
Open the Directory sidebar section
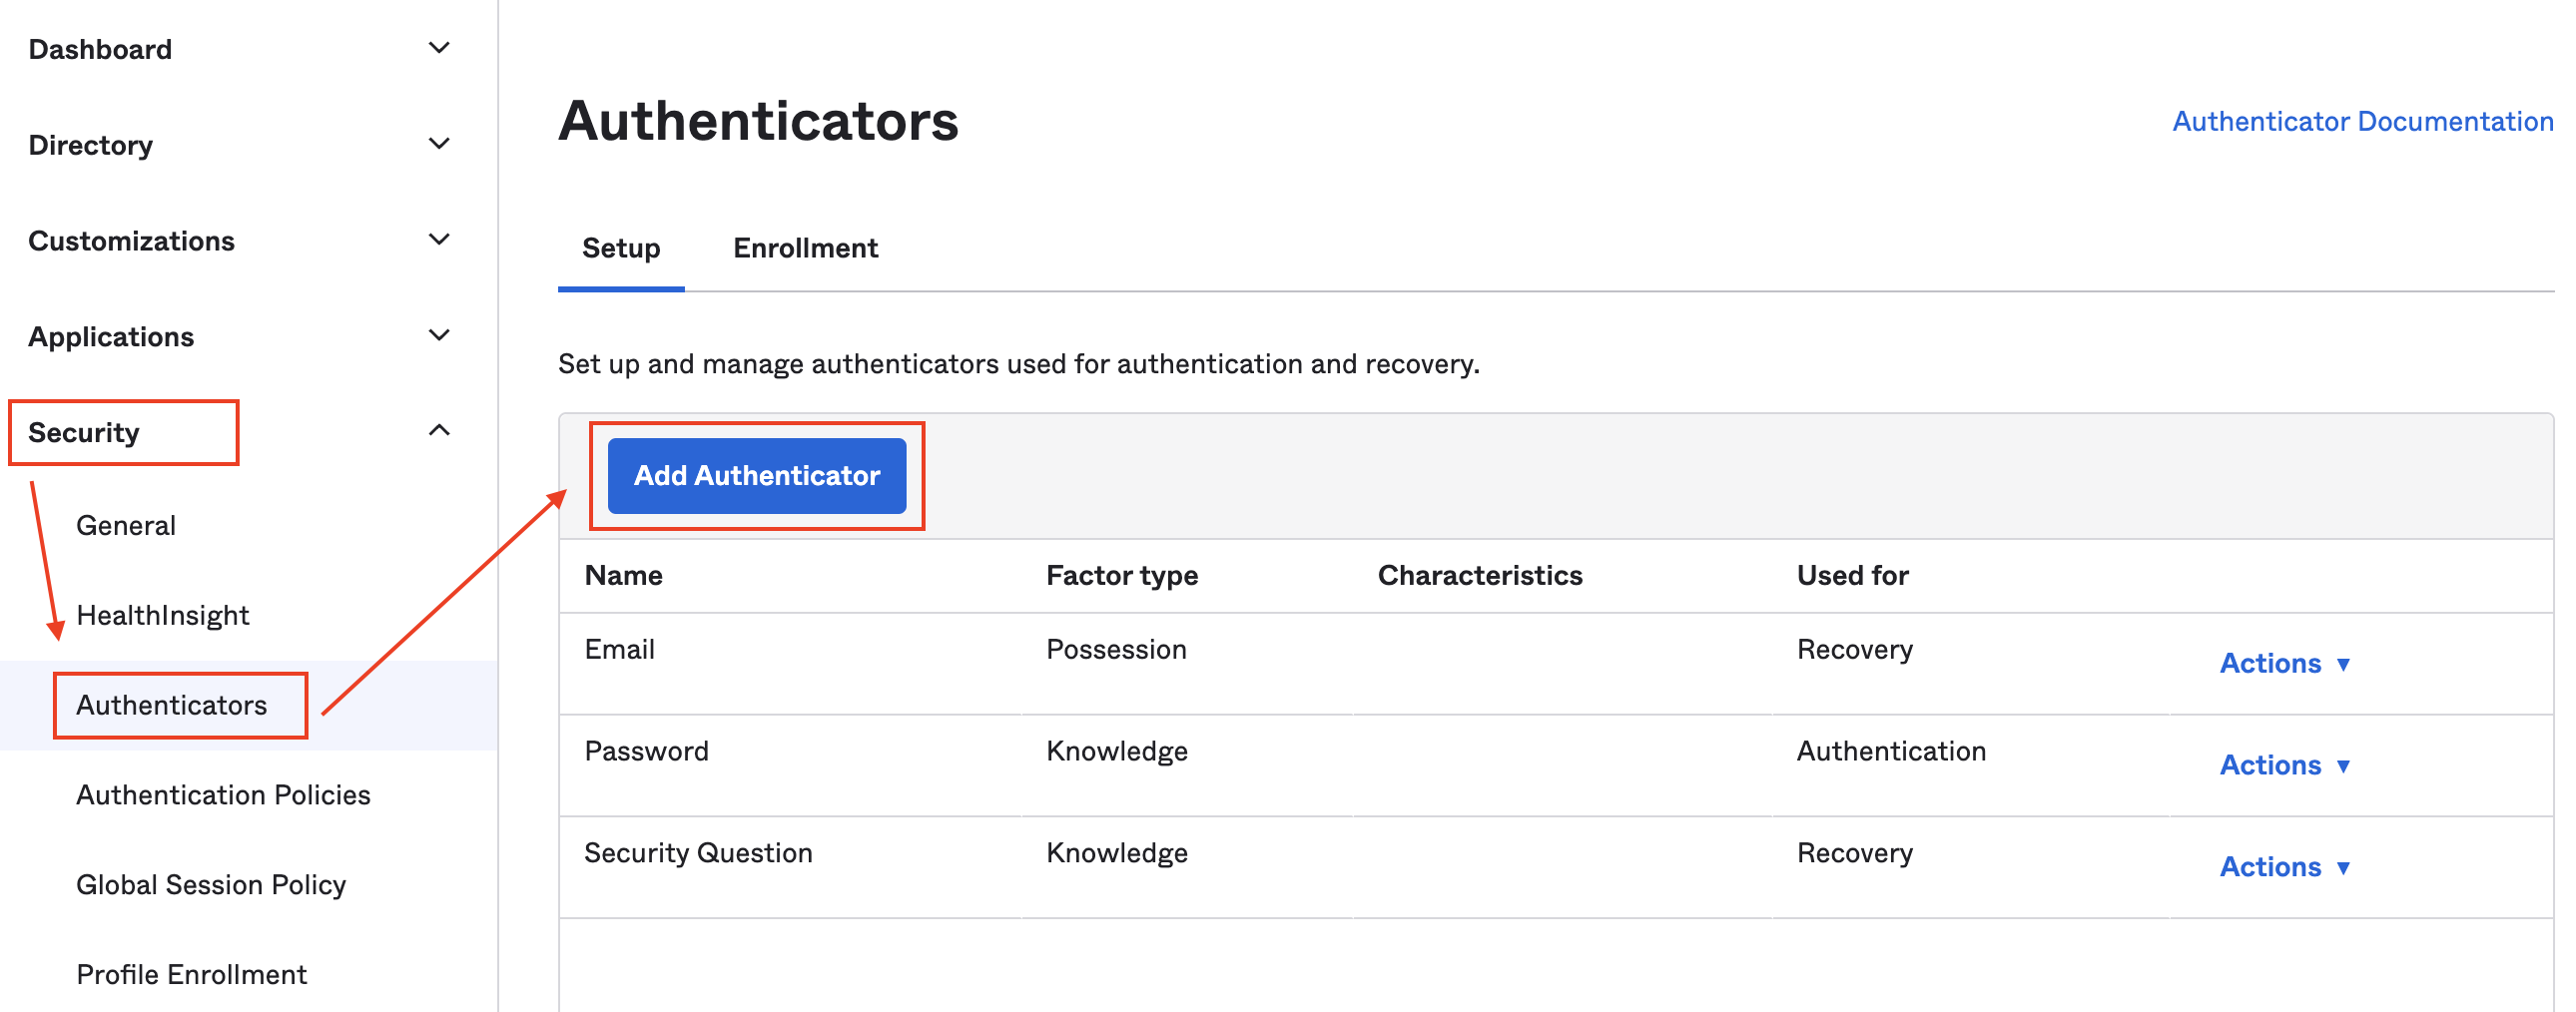click(90, 145)
